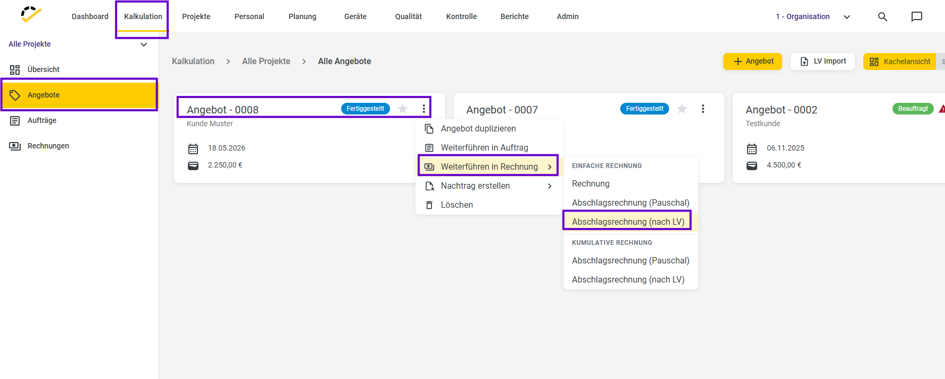945x379 pixels.
Task: Open the Dashboard tab
Action: (x=90, y=17)
